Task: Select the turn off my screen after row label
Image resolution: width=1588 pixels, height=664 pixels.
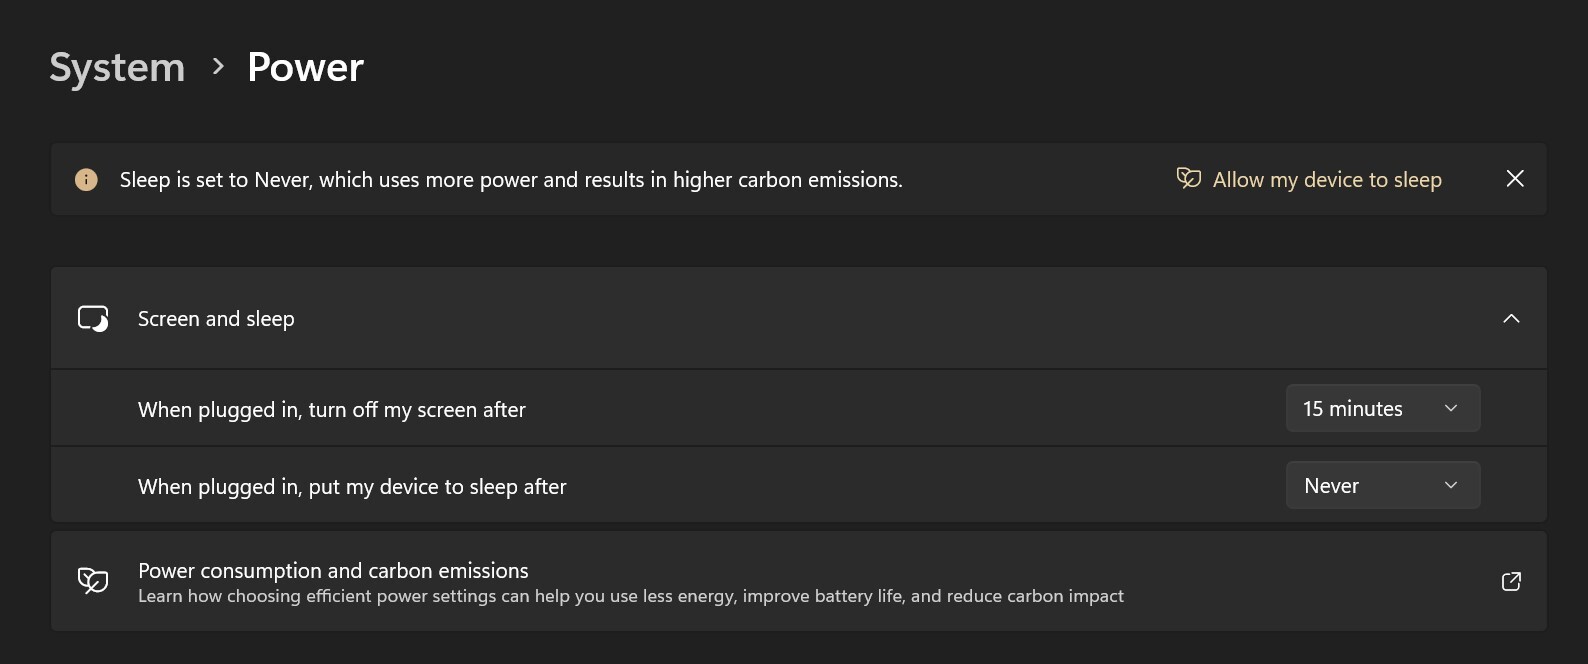Action: pyautogui.click(x=331, y=410)
